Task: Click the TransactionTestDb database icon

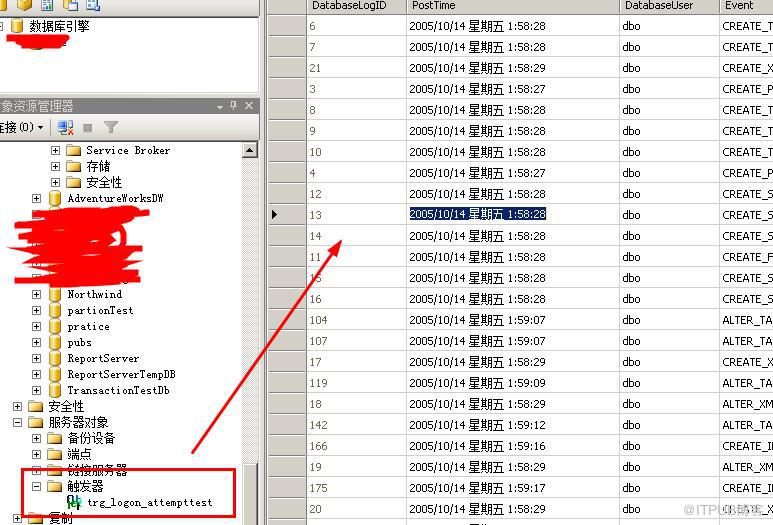Action: (x=55, y=390)
